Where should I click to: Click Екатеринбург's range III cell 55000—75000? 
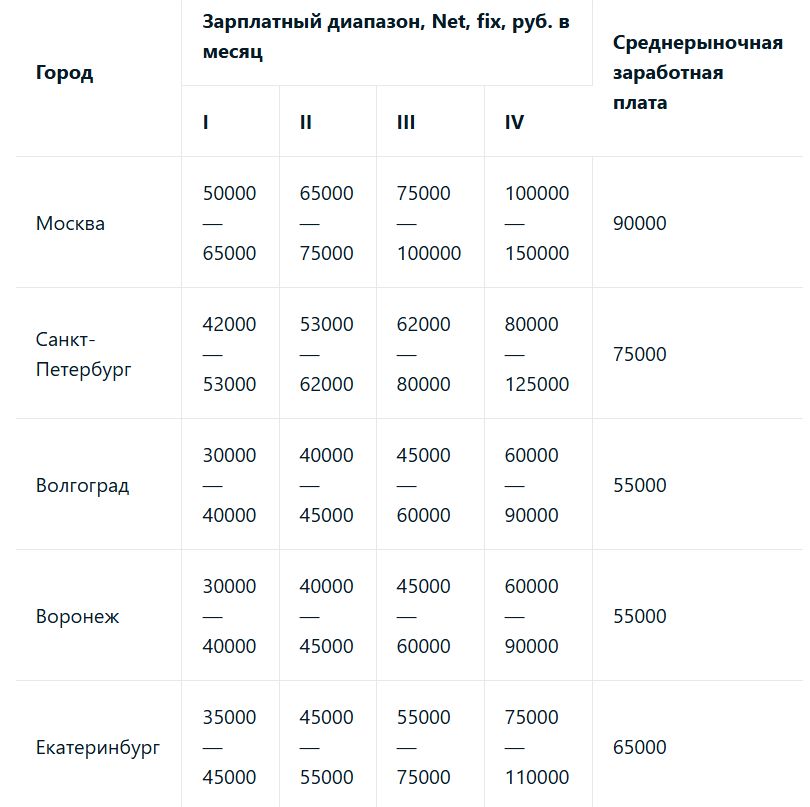(x=423, y=747)
